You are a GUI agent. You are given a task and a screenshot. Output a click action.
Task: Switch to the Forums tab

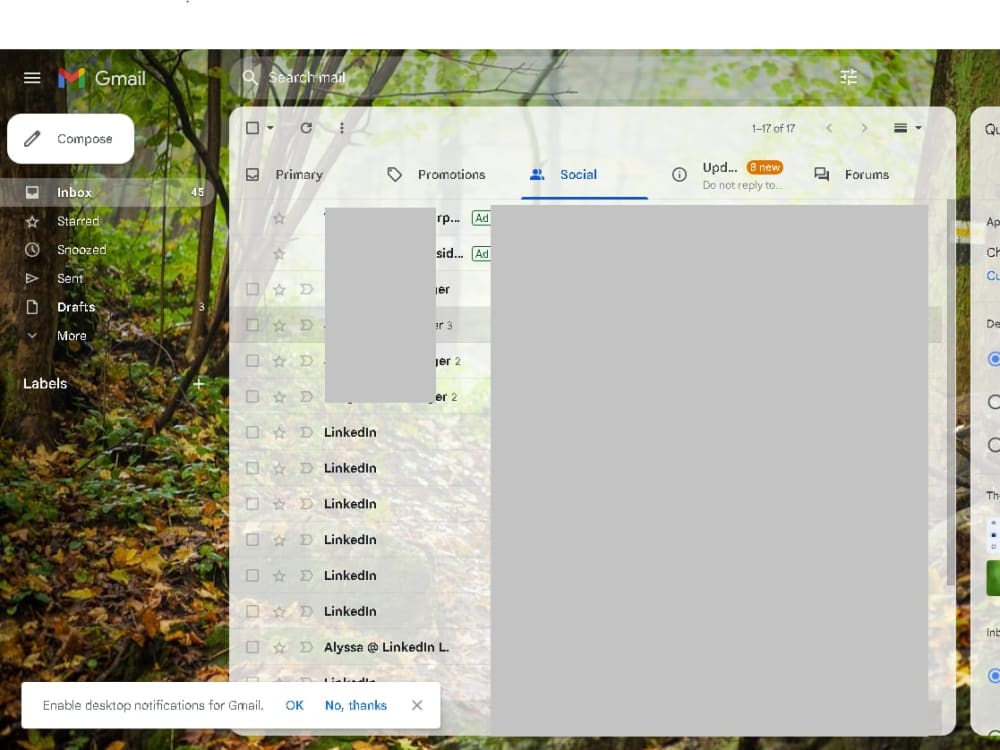pos(867,175)
